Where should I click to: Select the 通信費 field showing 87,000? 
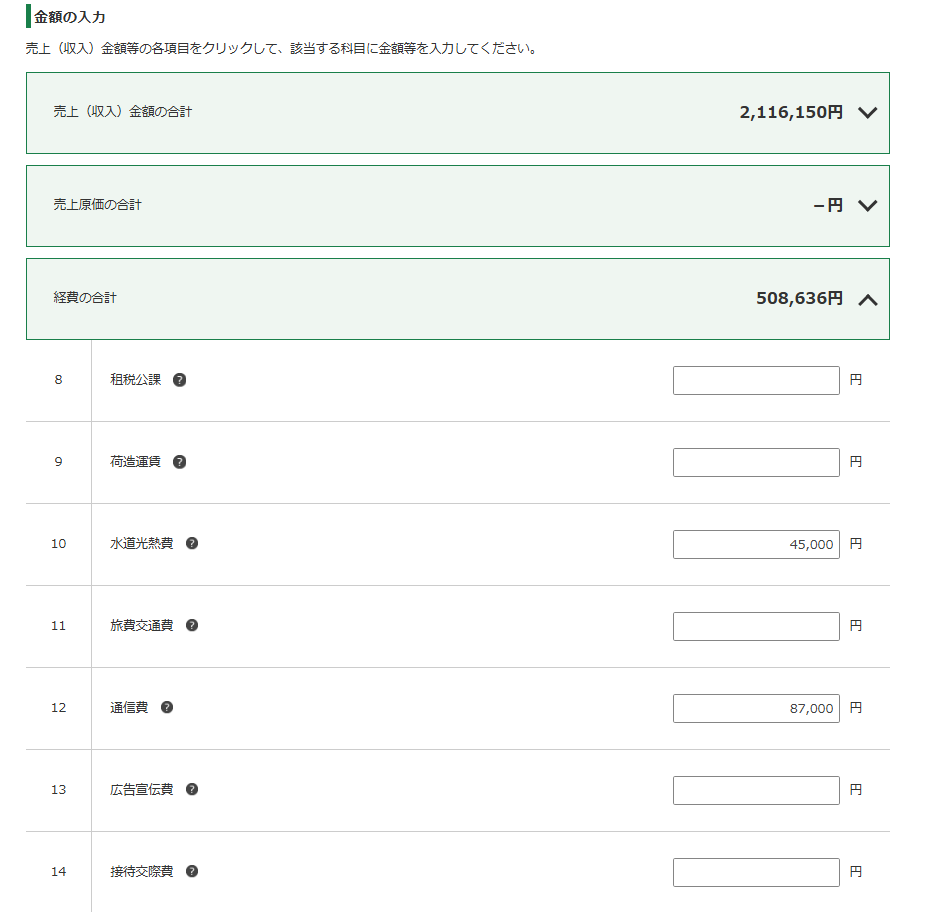point(756,709)
